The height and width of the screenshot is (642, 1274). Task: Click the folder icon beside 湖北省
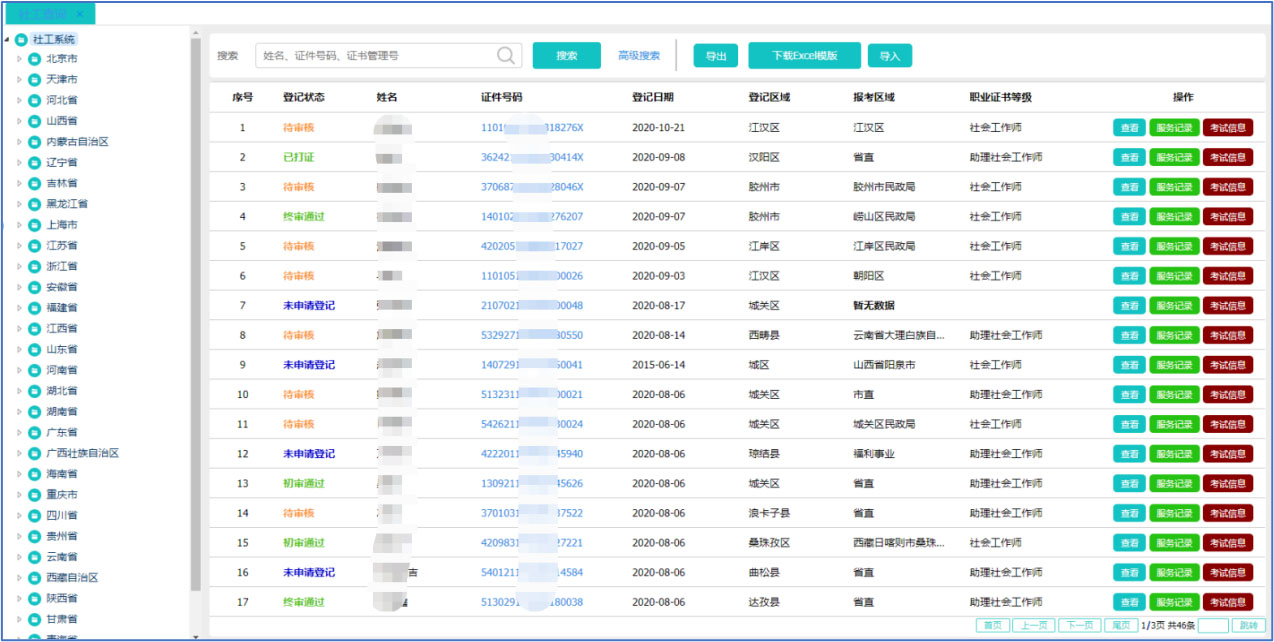tap(35, 391)
